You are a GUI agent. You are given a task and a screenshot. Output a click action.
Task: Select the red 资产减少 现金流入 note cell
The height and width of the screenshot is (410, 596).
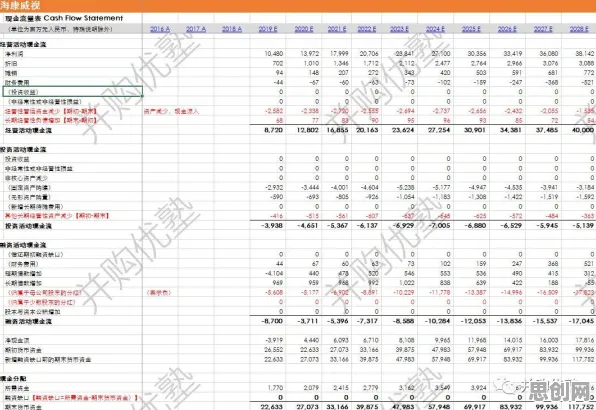pyautogui.click(x=171, y=111)
